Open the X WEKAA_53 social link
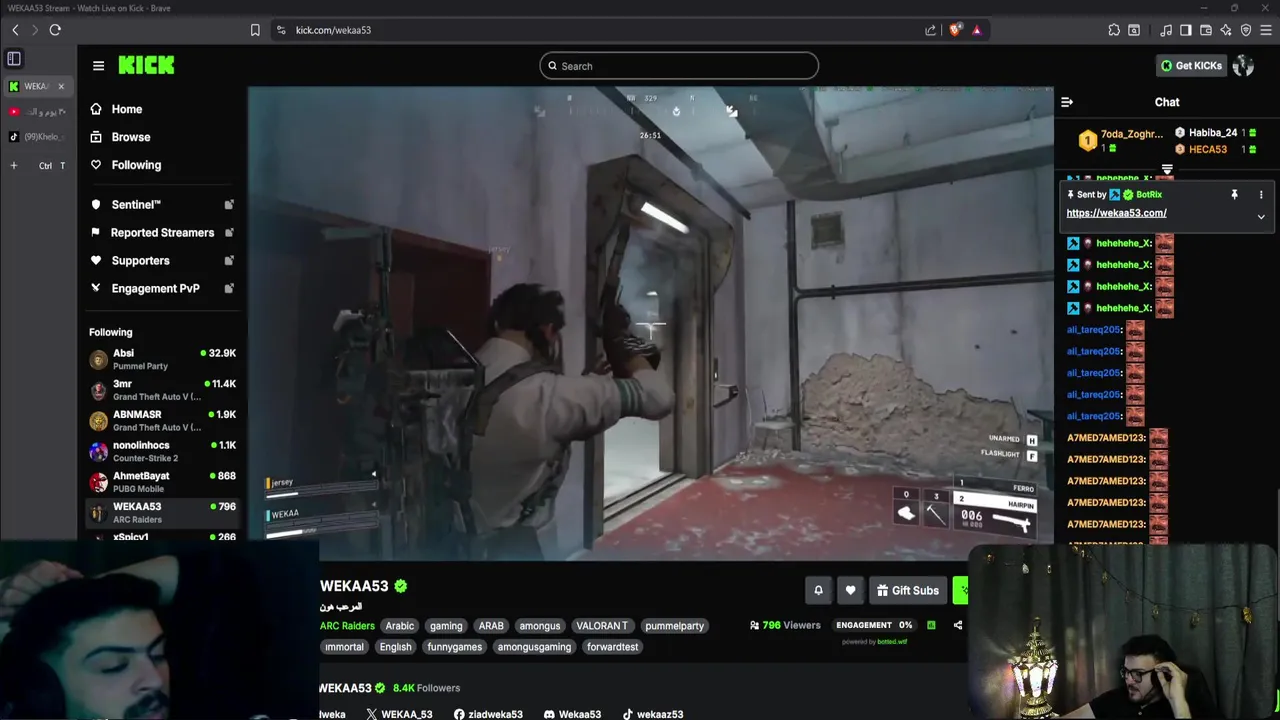1280x720 pixels. click(x=399, y=714)
